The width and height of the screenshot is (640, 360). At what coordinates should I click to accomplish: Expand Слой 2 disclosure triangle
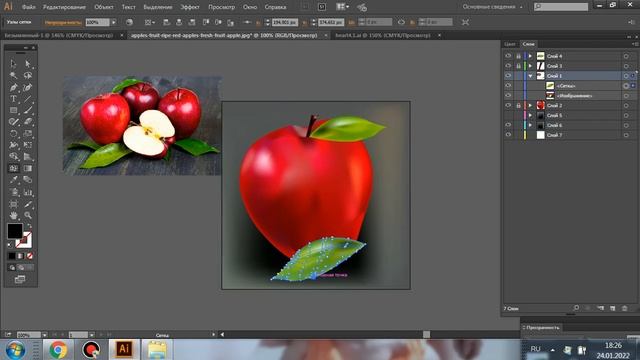pos(530,105)
